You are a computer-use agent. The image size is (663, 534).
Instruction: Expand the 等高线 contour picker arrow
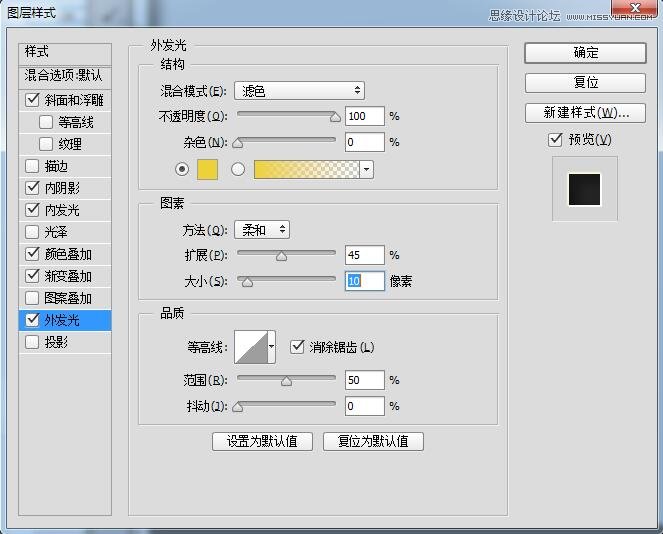tap(271, 347)
